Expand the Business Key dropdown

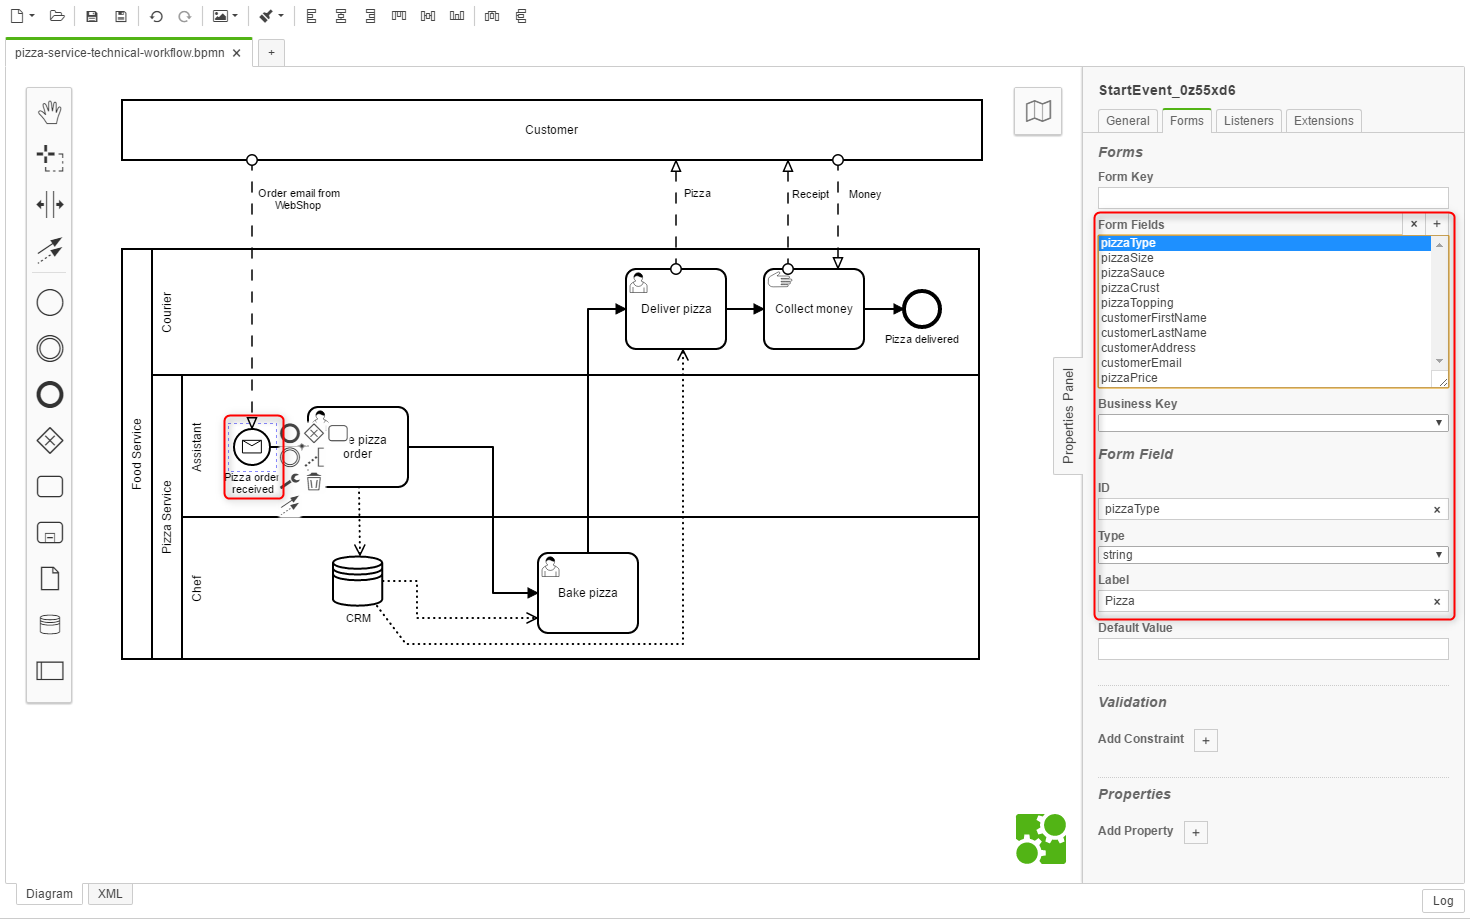pyautogui.click(x=1272, y=423)
